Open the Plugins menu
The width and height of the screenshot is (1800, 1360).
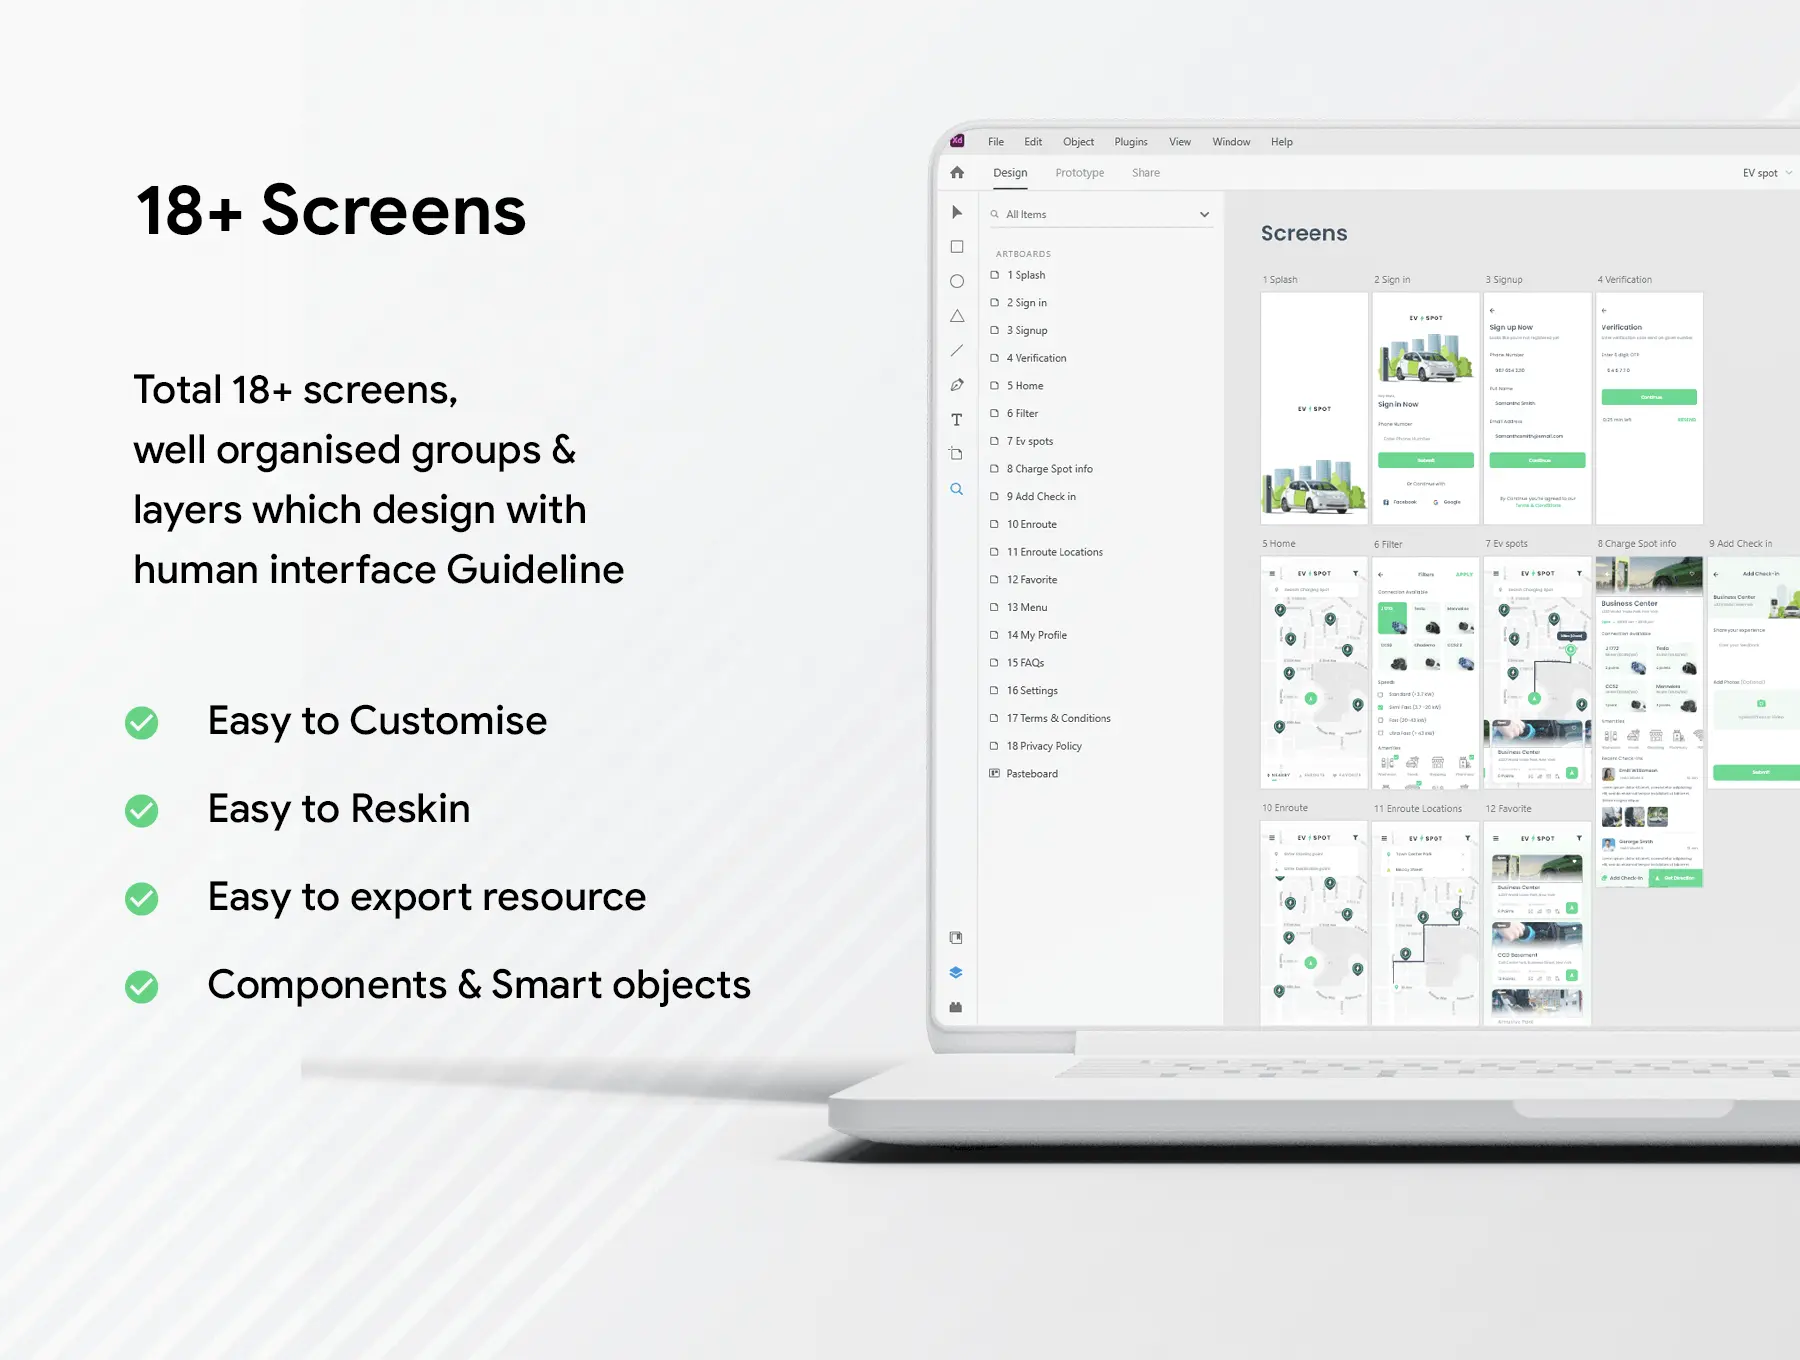click(x=1130, y=142)
